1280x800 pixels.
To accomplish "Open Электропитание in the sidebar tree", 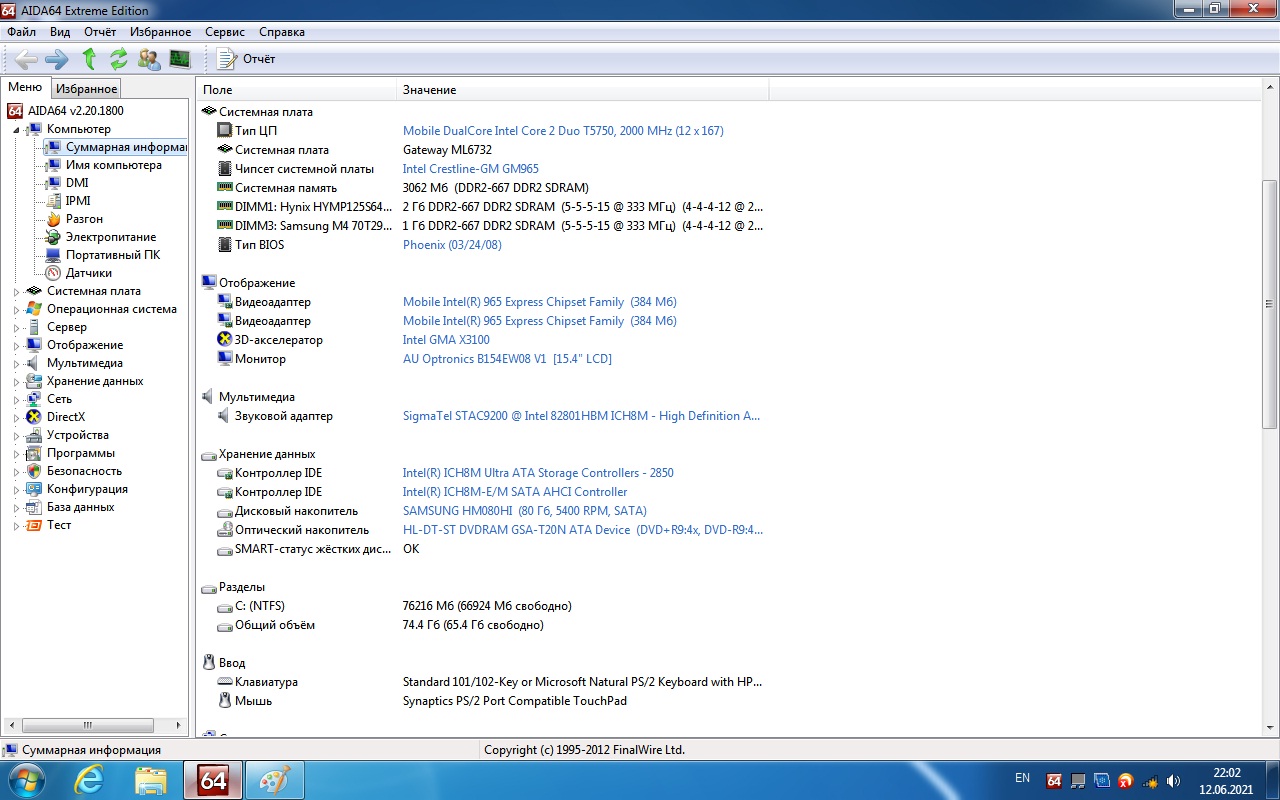I will pos(110,237).
